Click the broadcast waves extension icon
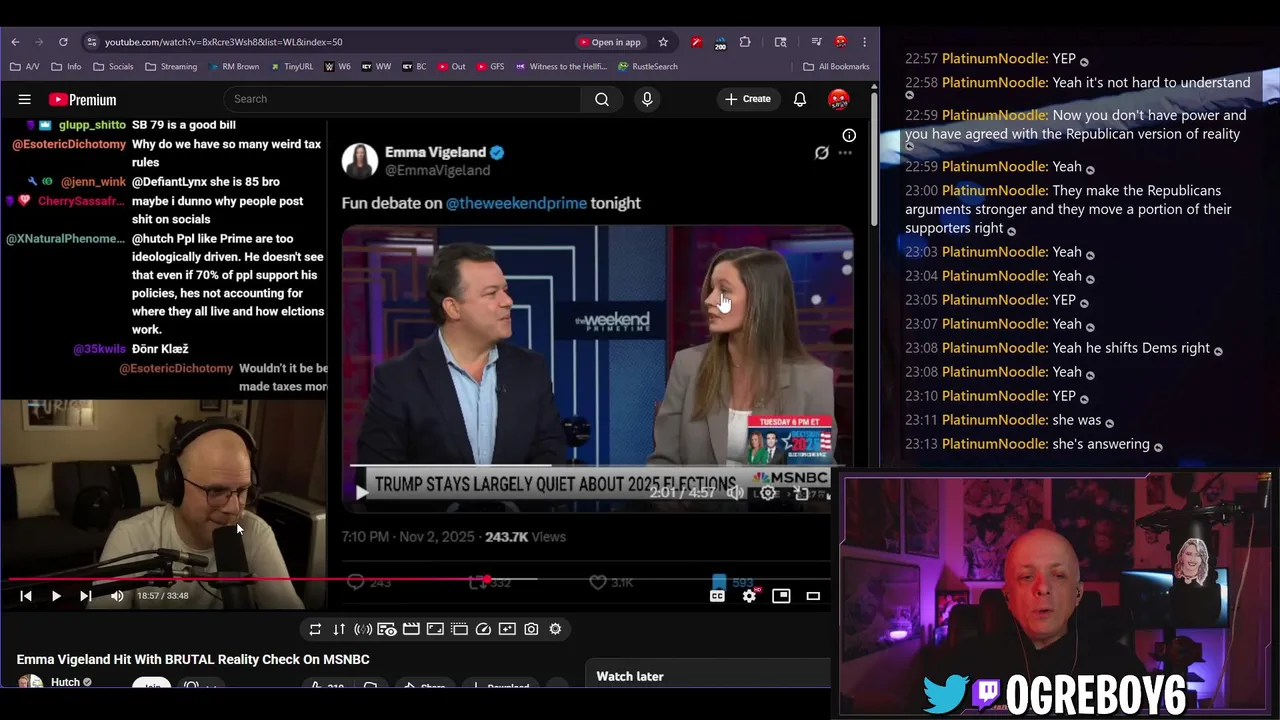The height and width of the screenshot is (720, 1280). point(363,629)
